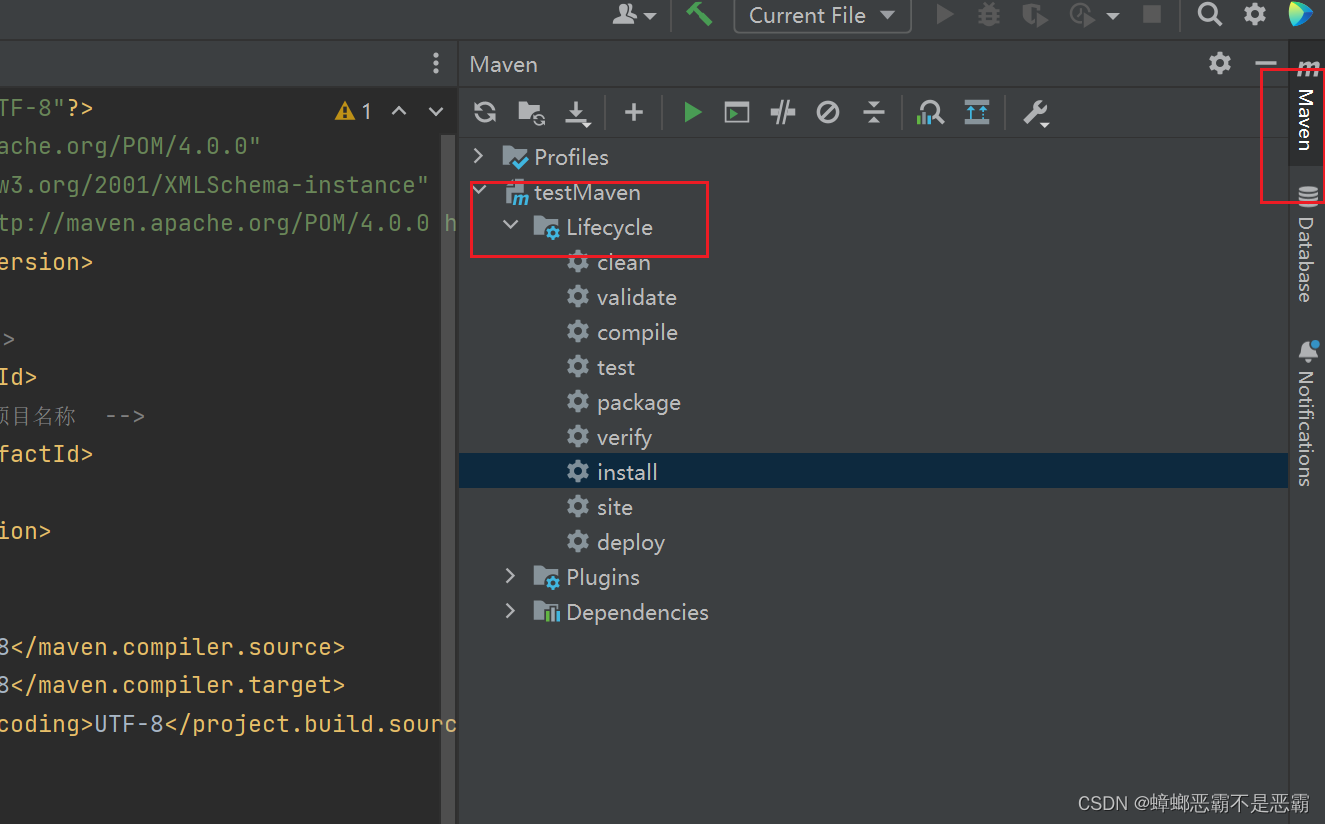Open the user account dropdown icon
Image resolution: width=1325 pixels, height=824 pixels.
coord(634,14)
